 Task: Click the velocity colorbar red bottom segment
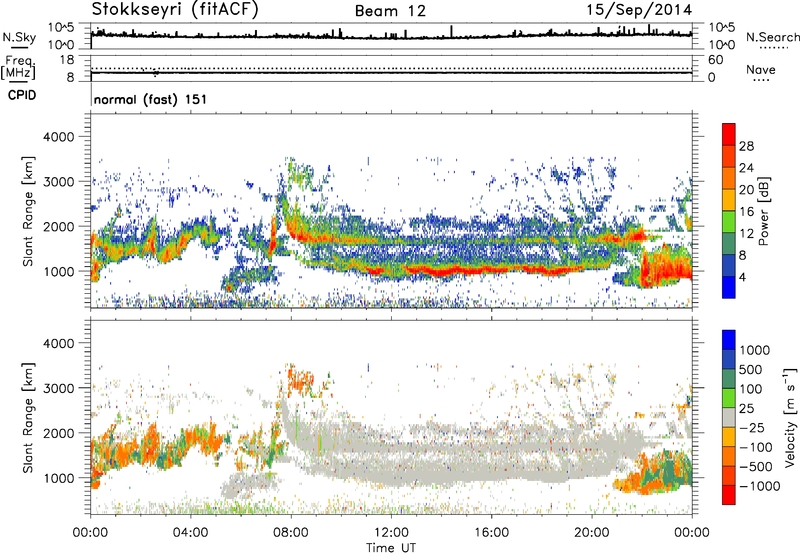729,495
